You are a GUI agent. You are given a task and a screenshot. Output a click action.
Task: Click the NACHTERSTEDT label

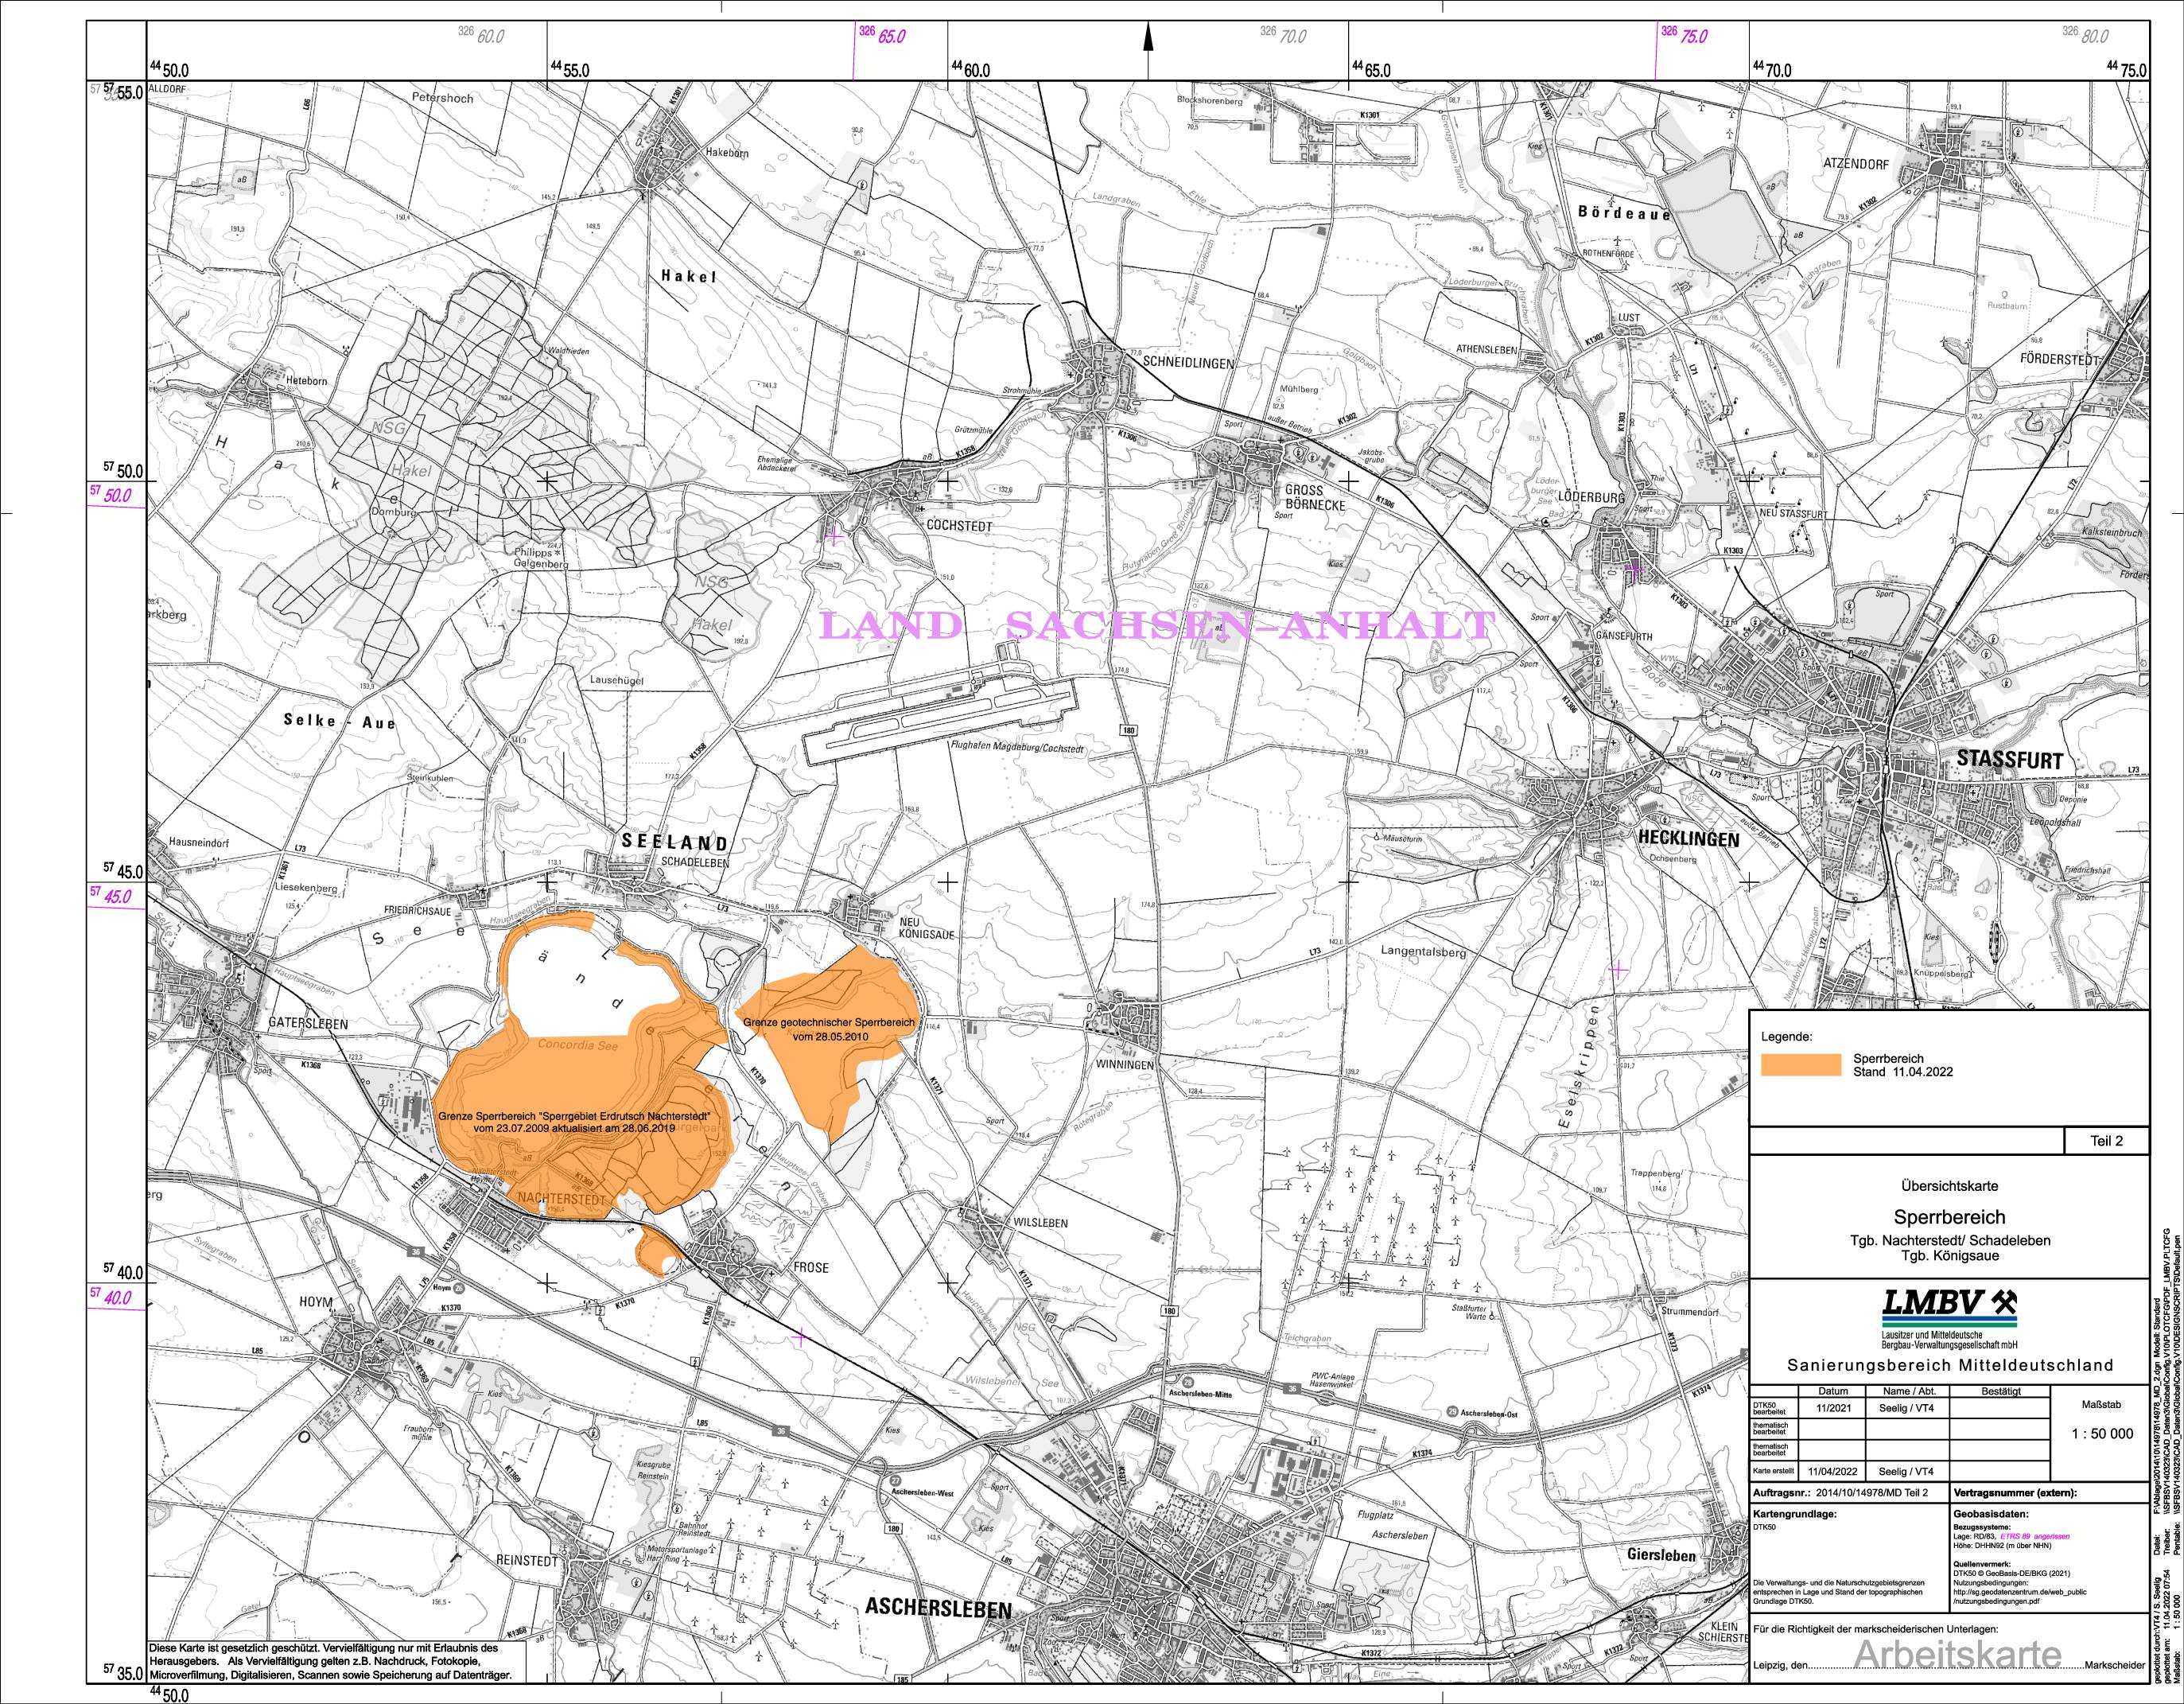(561, 1198)
